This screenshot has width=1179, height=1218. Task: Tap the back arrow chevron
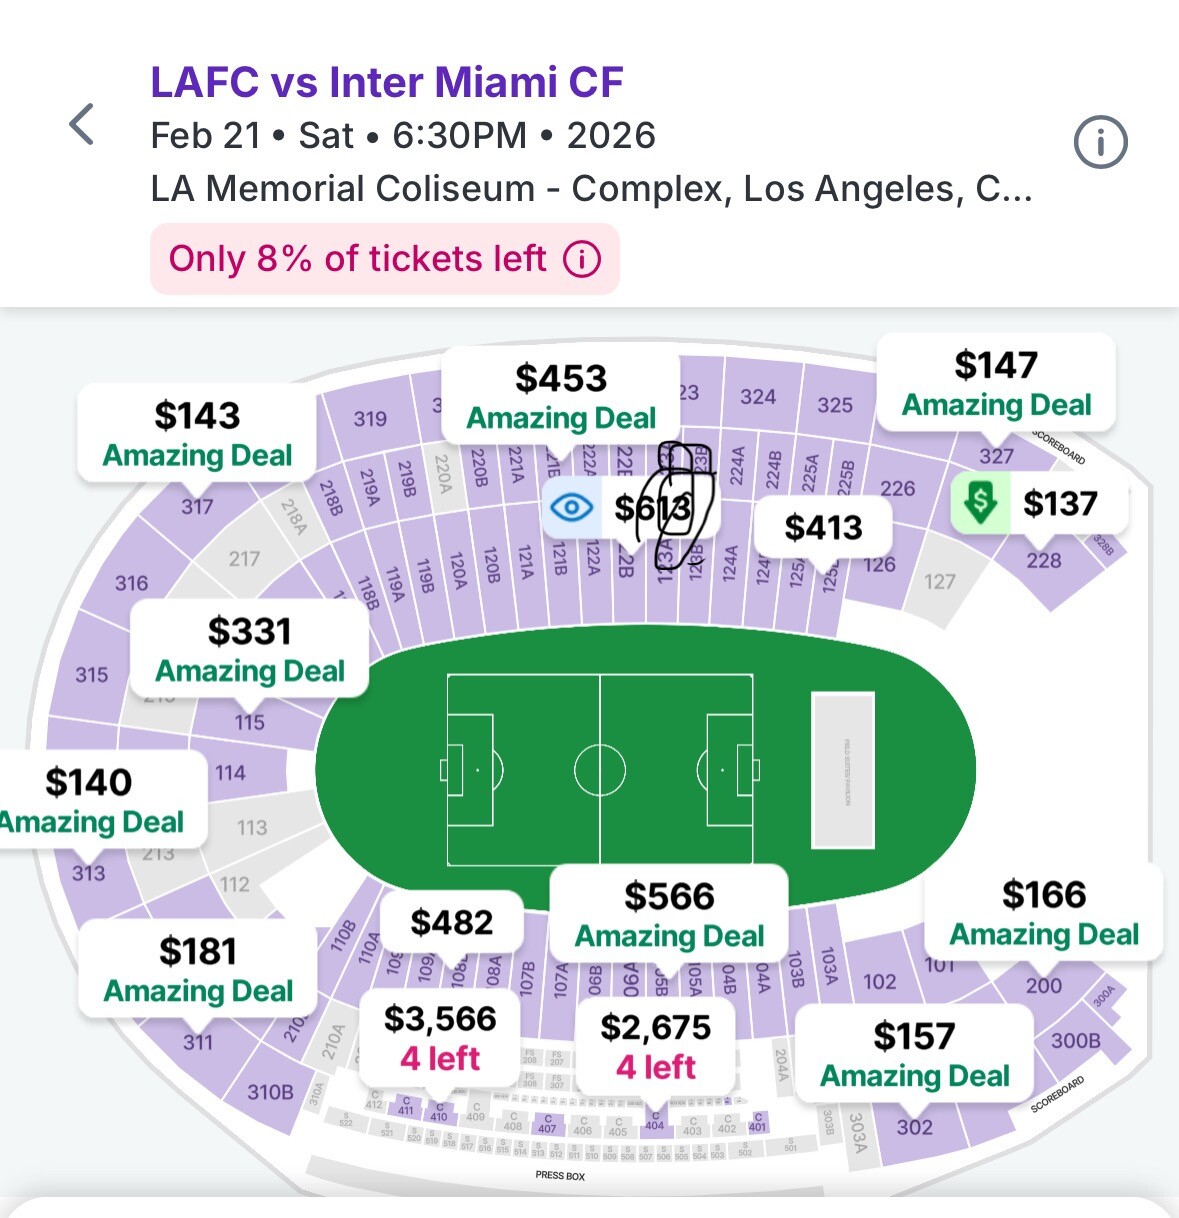click(82, 125)
